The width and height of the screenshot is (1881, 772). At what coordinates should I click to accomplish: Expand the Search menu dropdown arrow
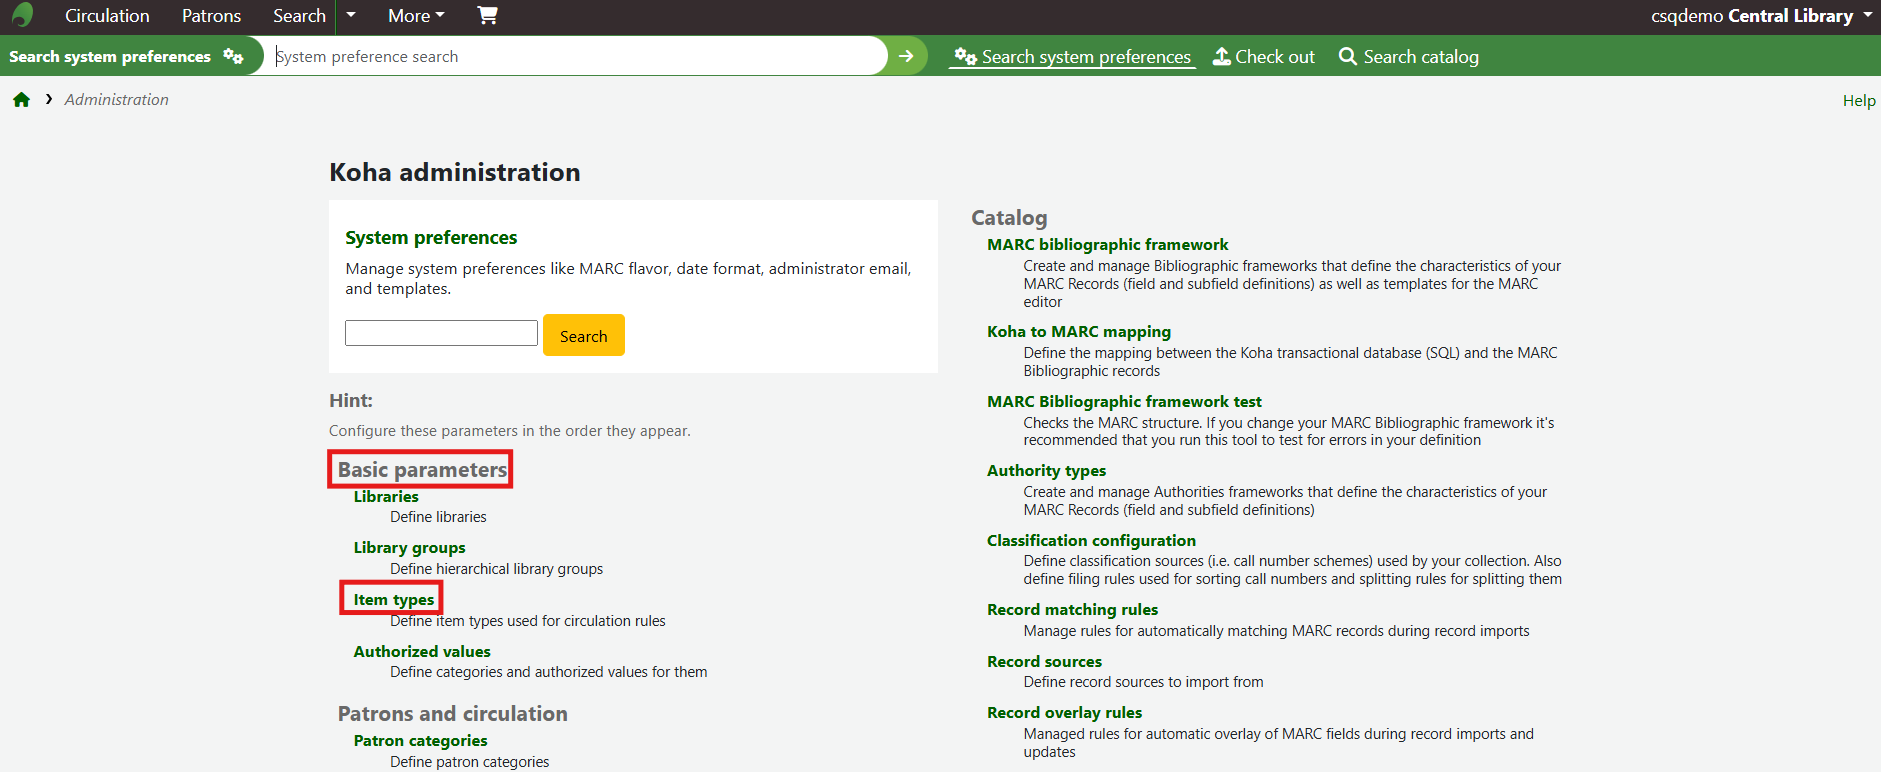(351, 16)
